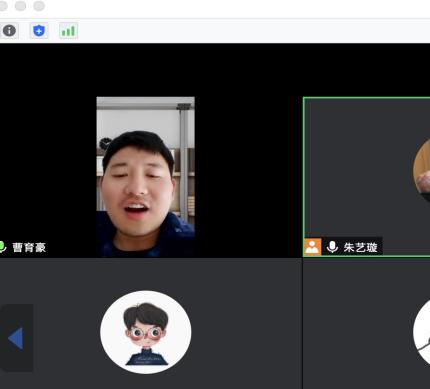This screenshot has width=430, height=389.
Task: Click the black area left of 曹育豪's video
Action: coord(48,167)
